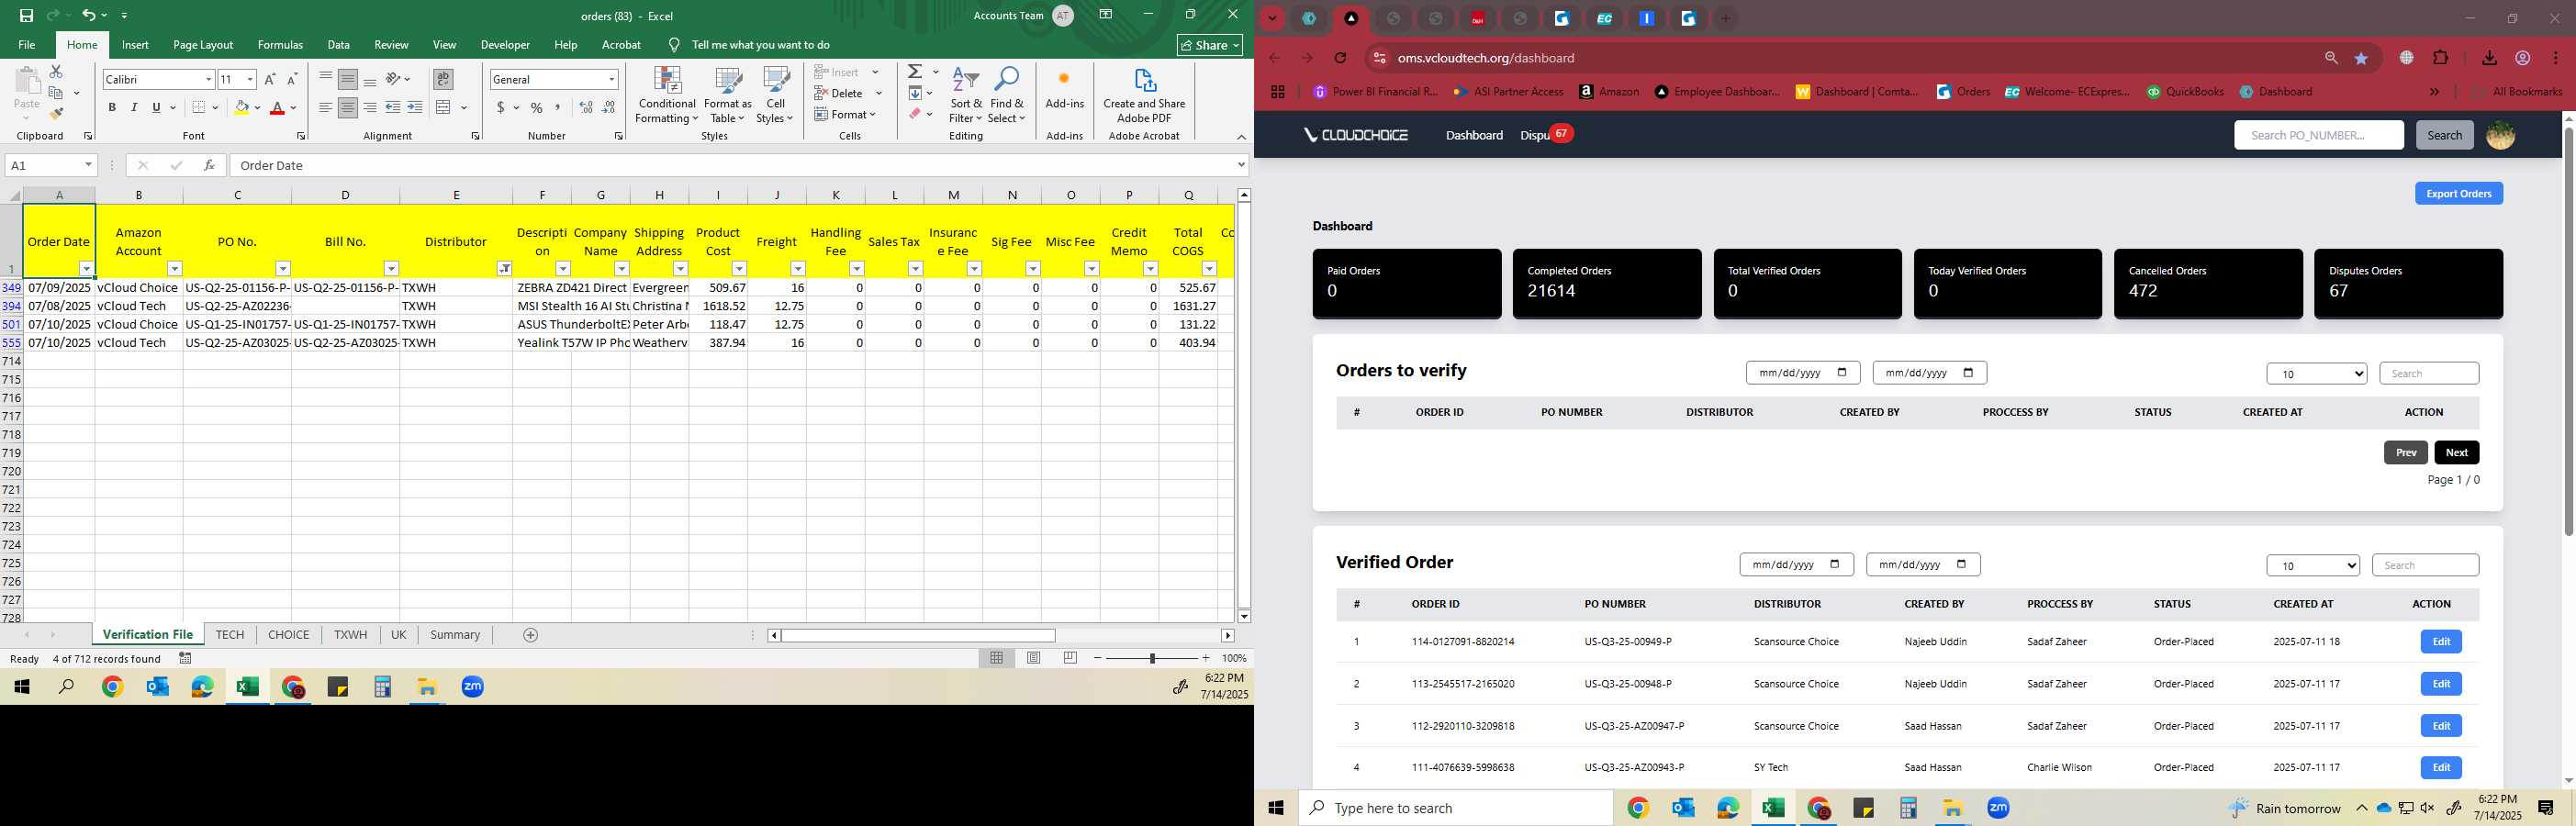Image resolution: width=2576 pixels, height=826 pixels.
Task: Open fill color yellow swatch button
Action: [241, 108]
